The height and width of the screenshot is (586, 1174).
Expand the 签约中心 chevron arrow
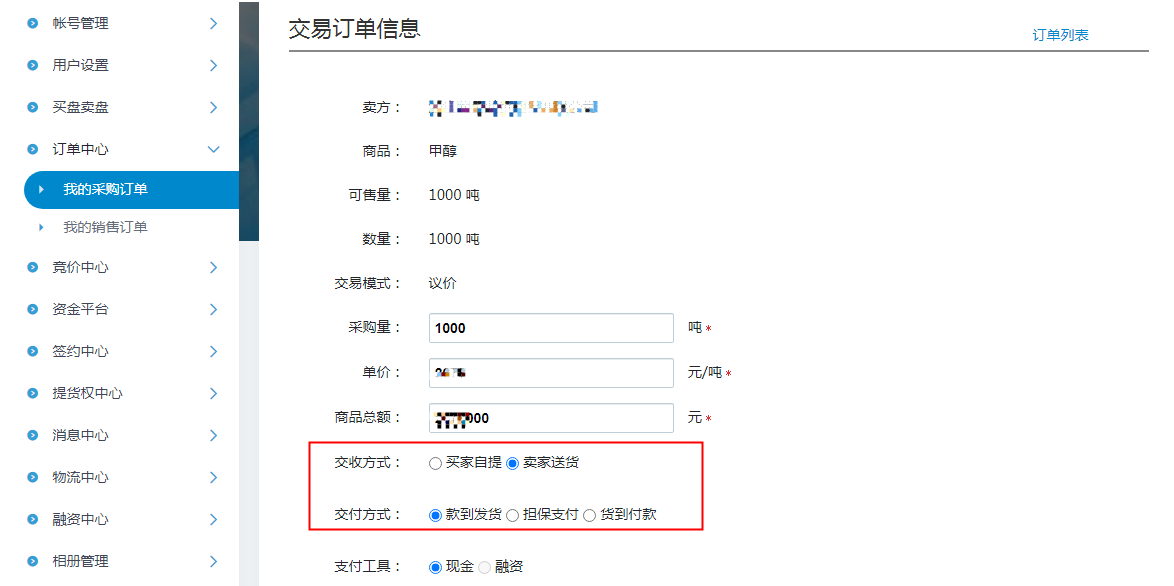point(213,351)
